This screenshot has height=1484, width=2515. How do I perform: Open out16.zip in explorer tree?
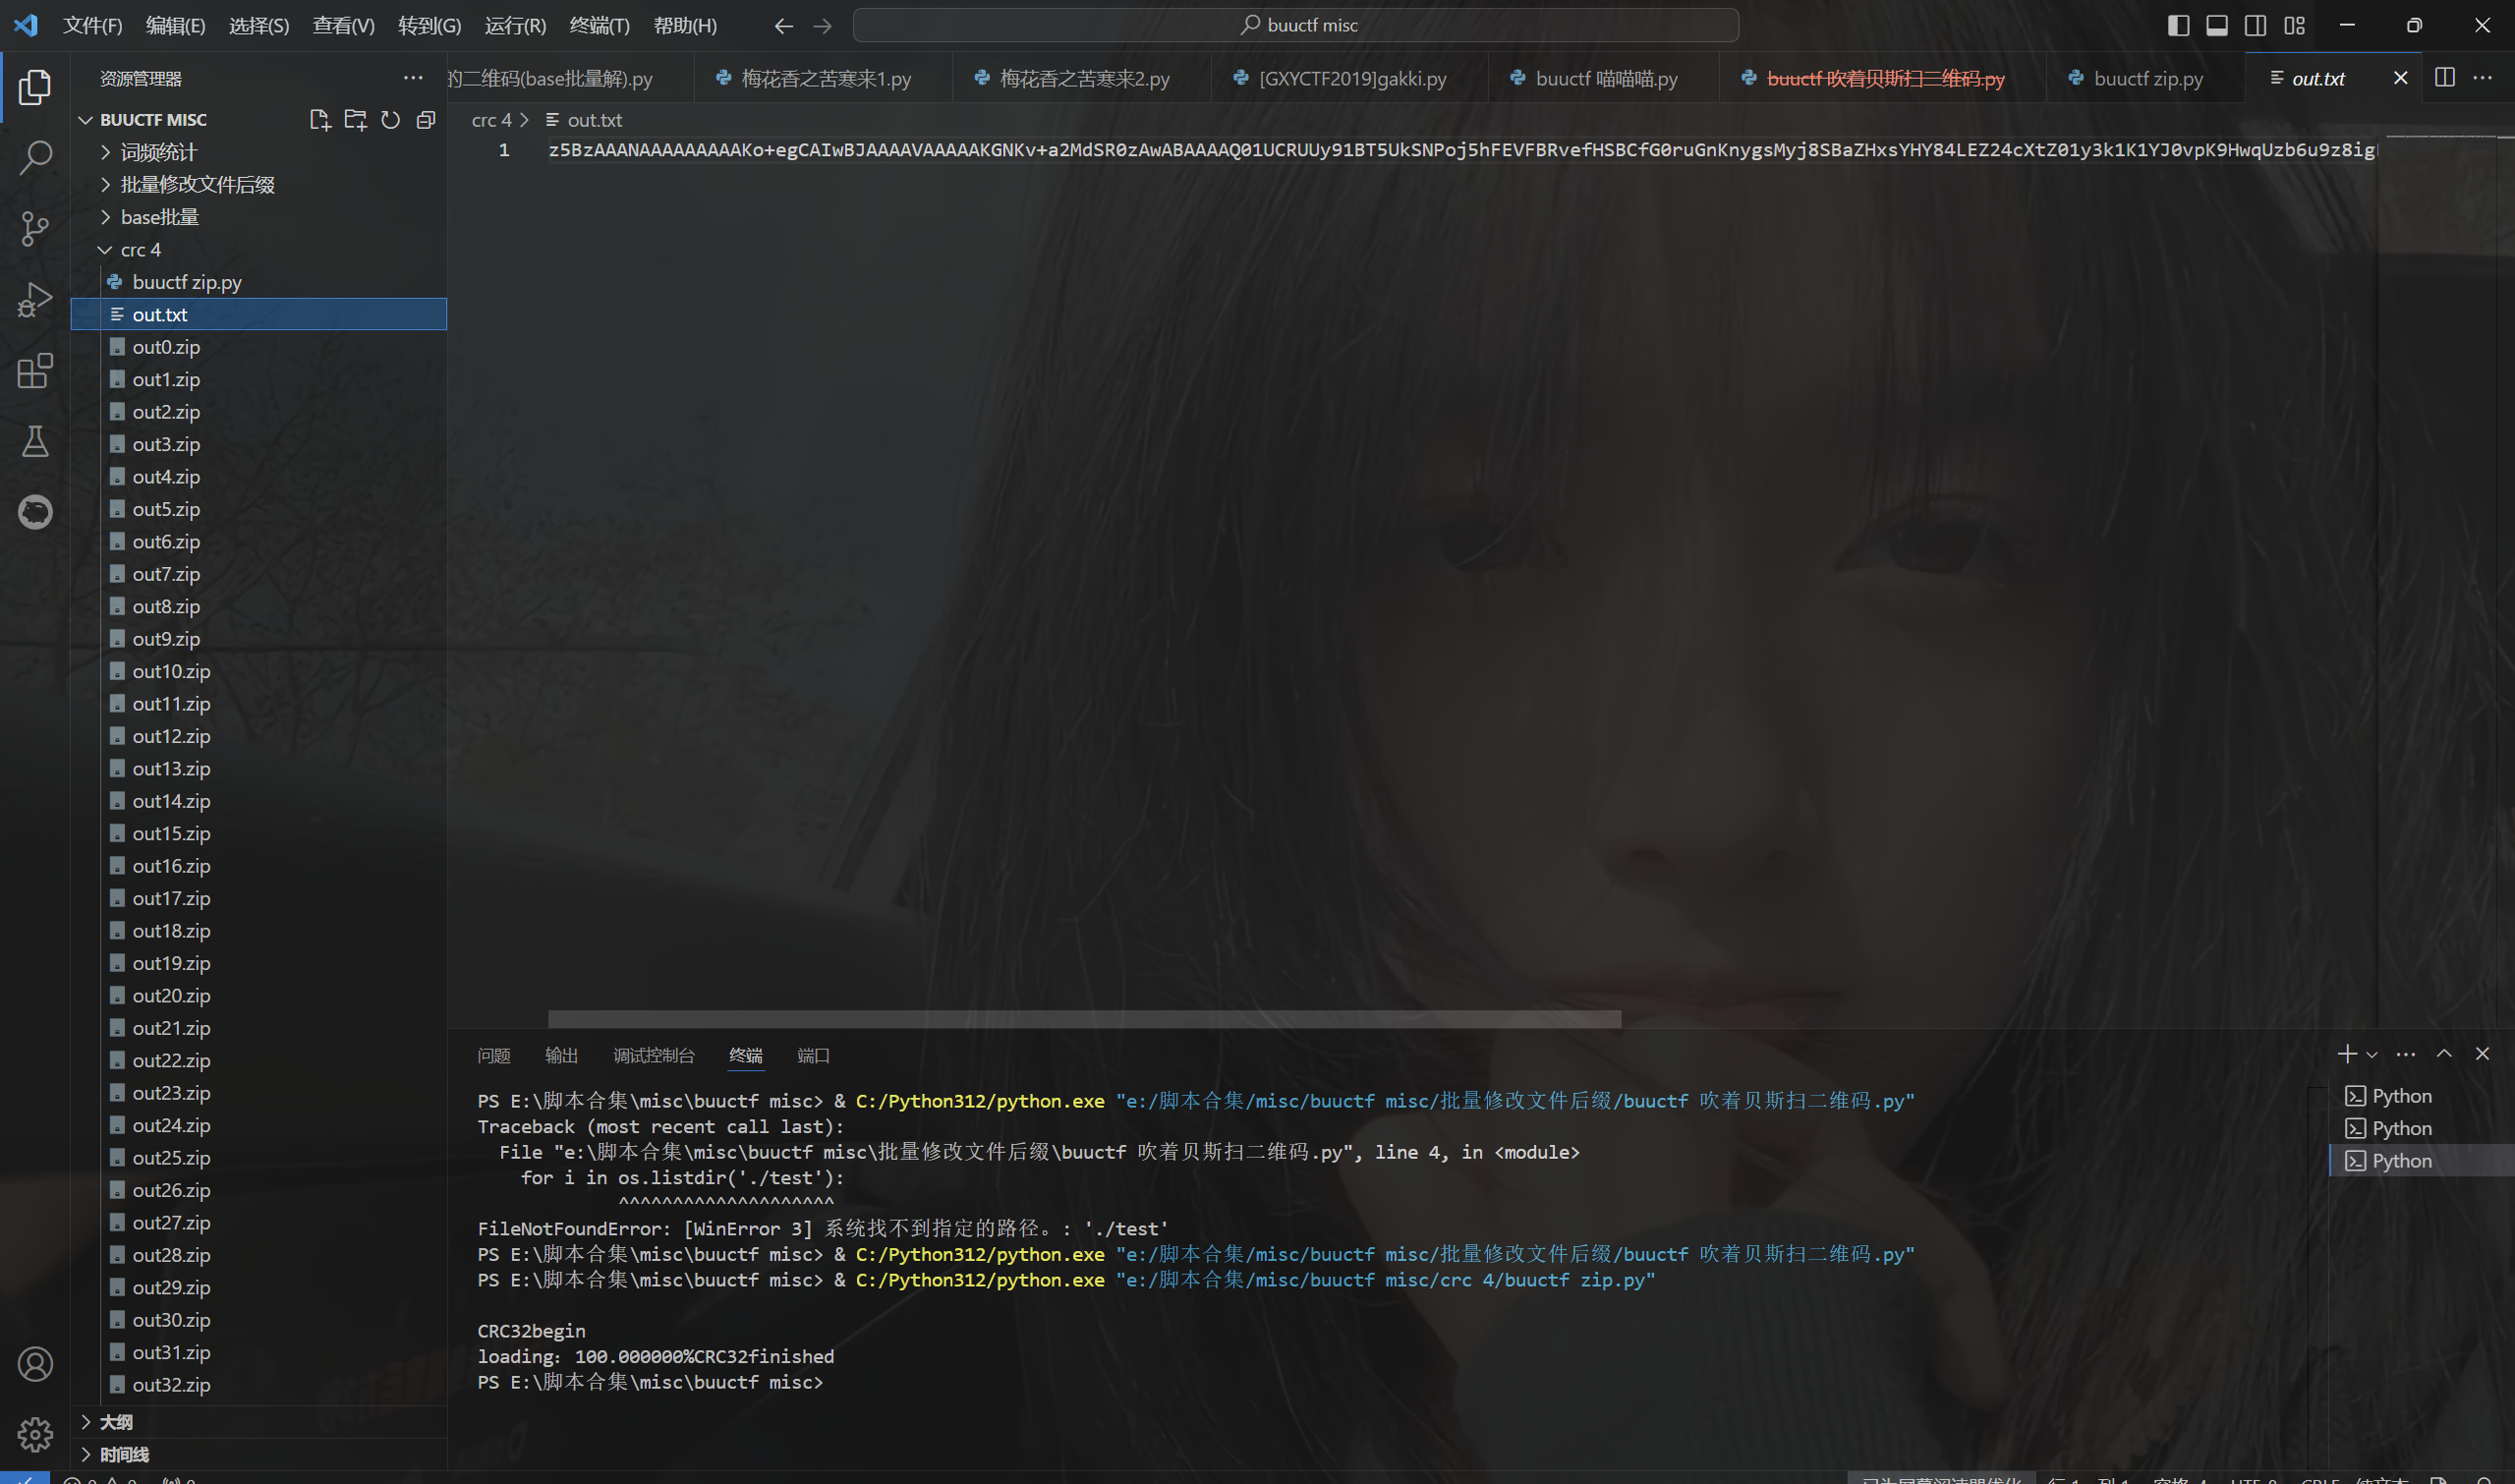coord(259,866)
